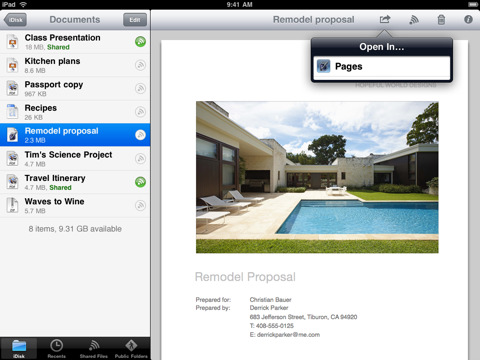Disable sharing on Travel Itinerary

(x=140, y=182)
